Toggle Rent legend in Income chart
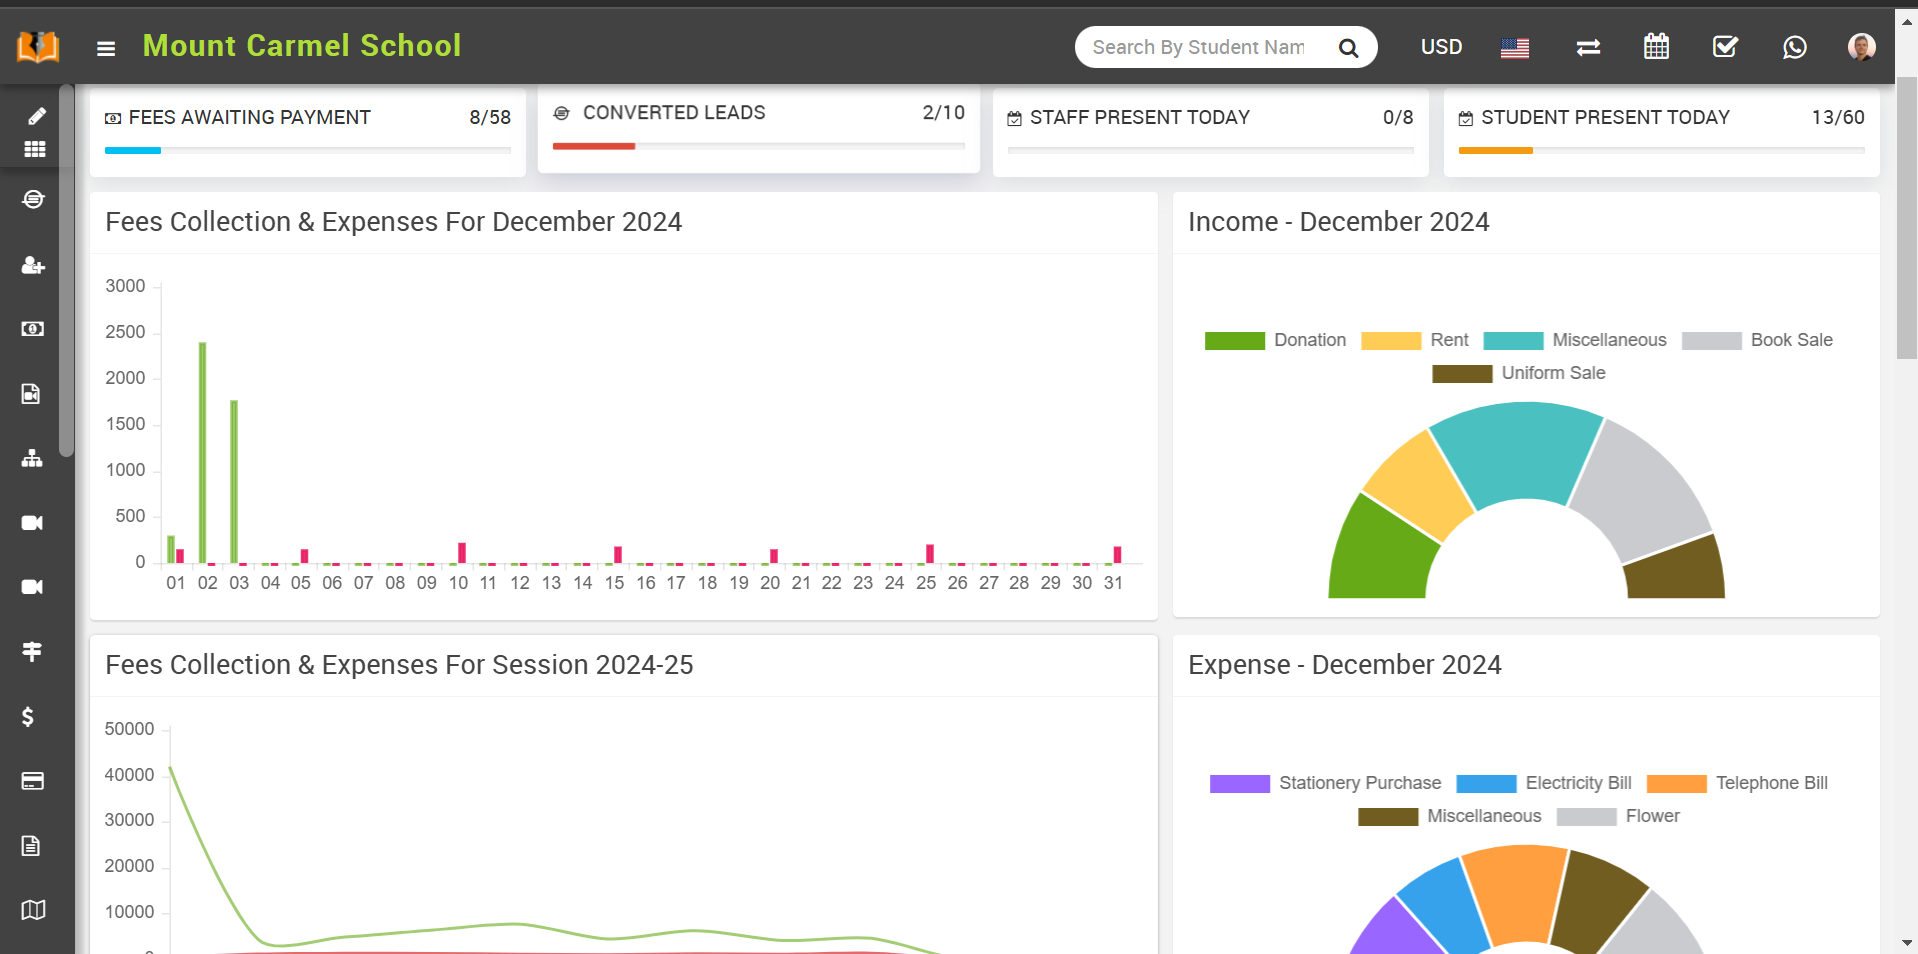The width and height of the screenshot is (1918, 954). pyautogui.click(x=1415, y=340)
